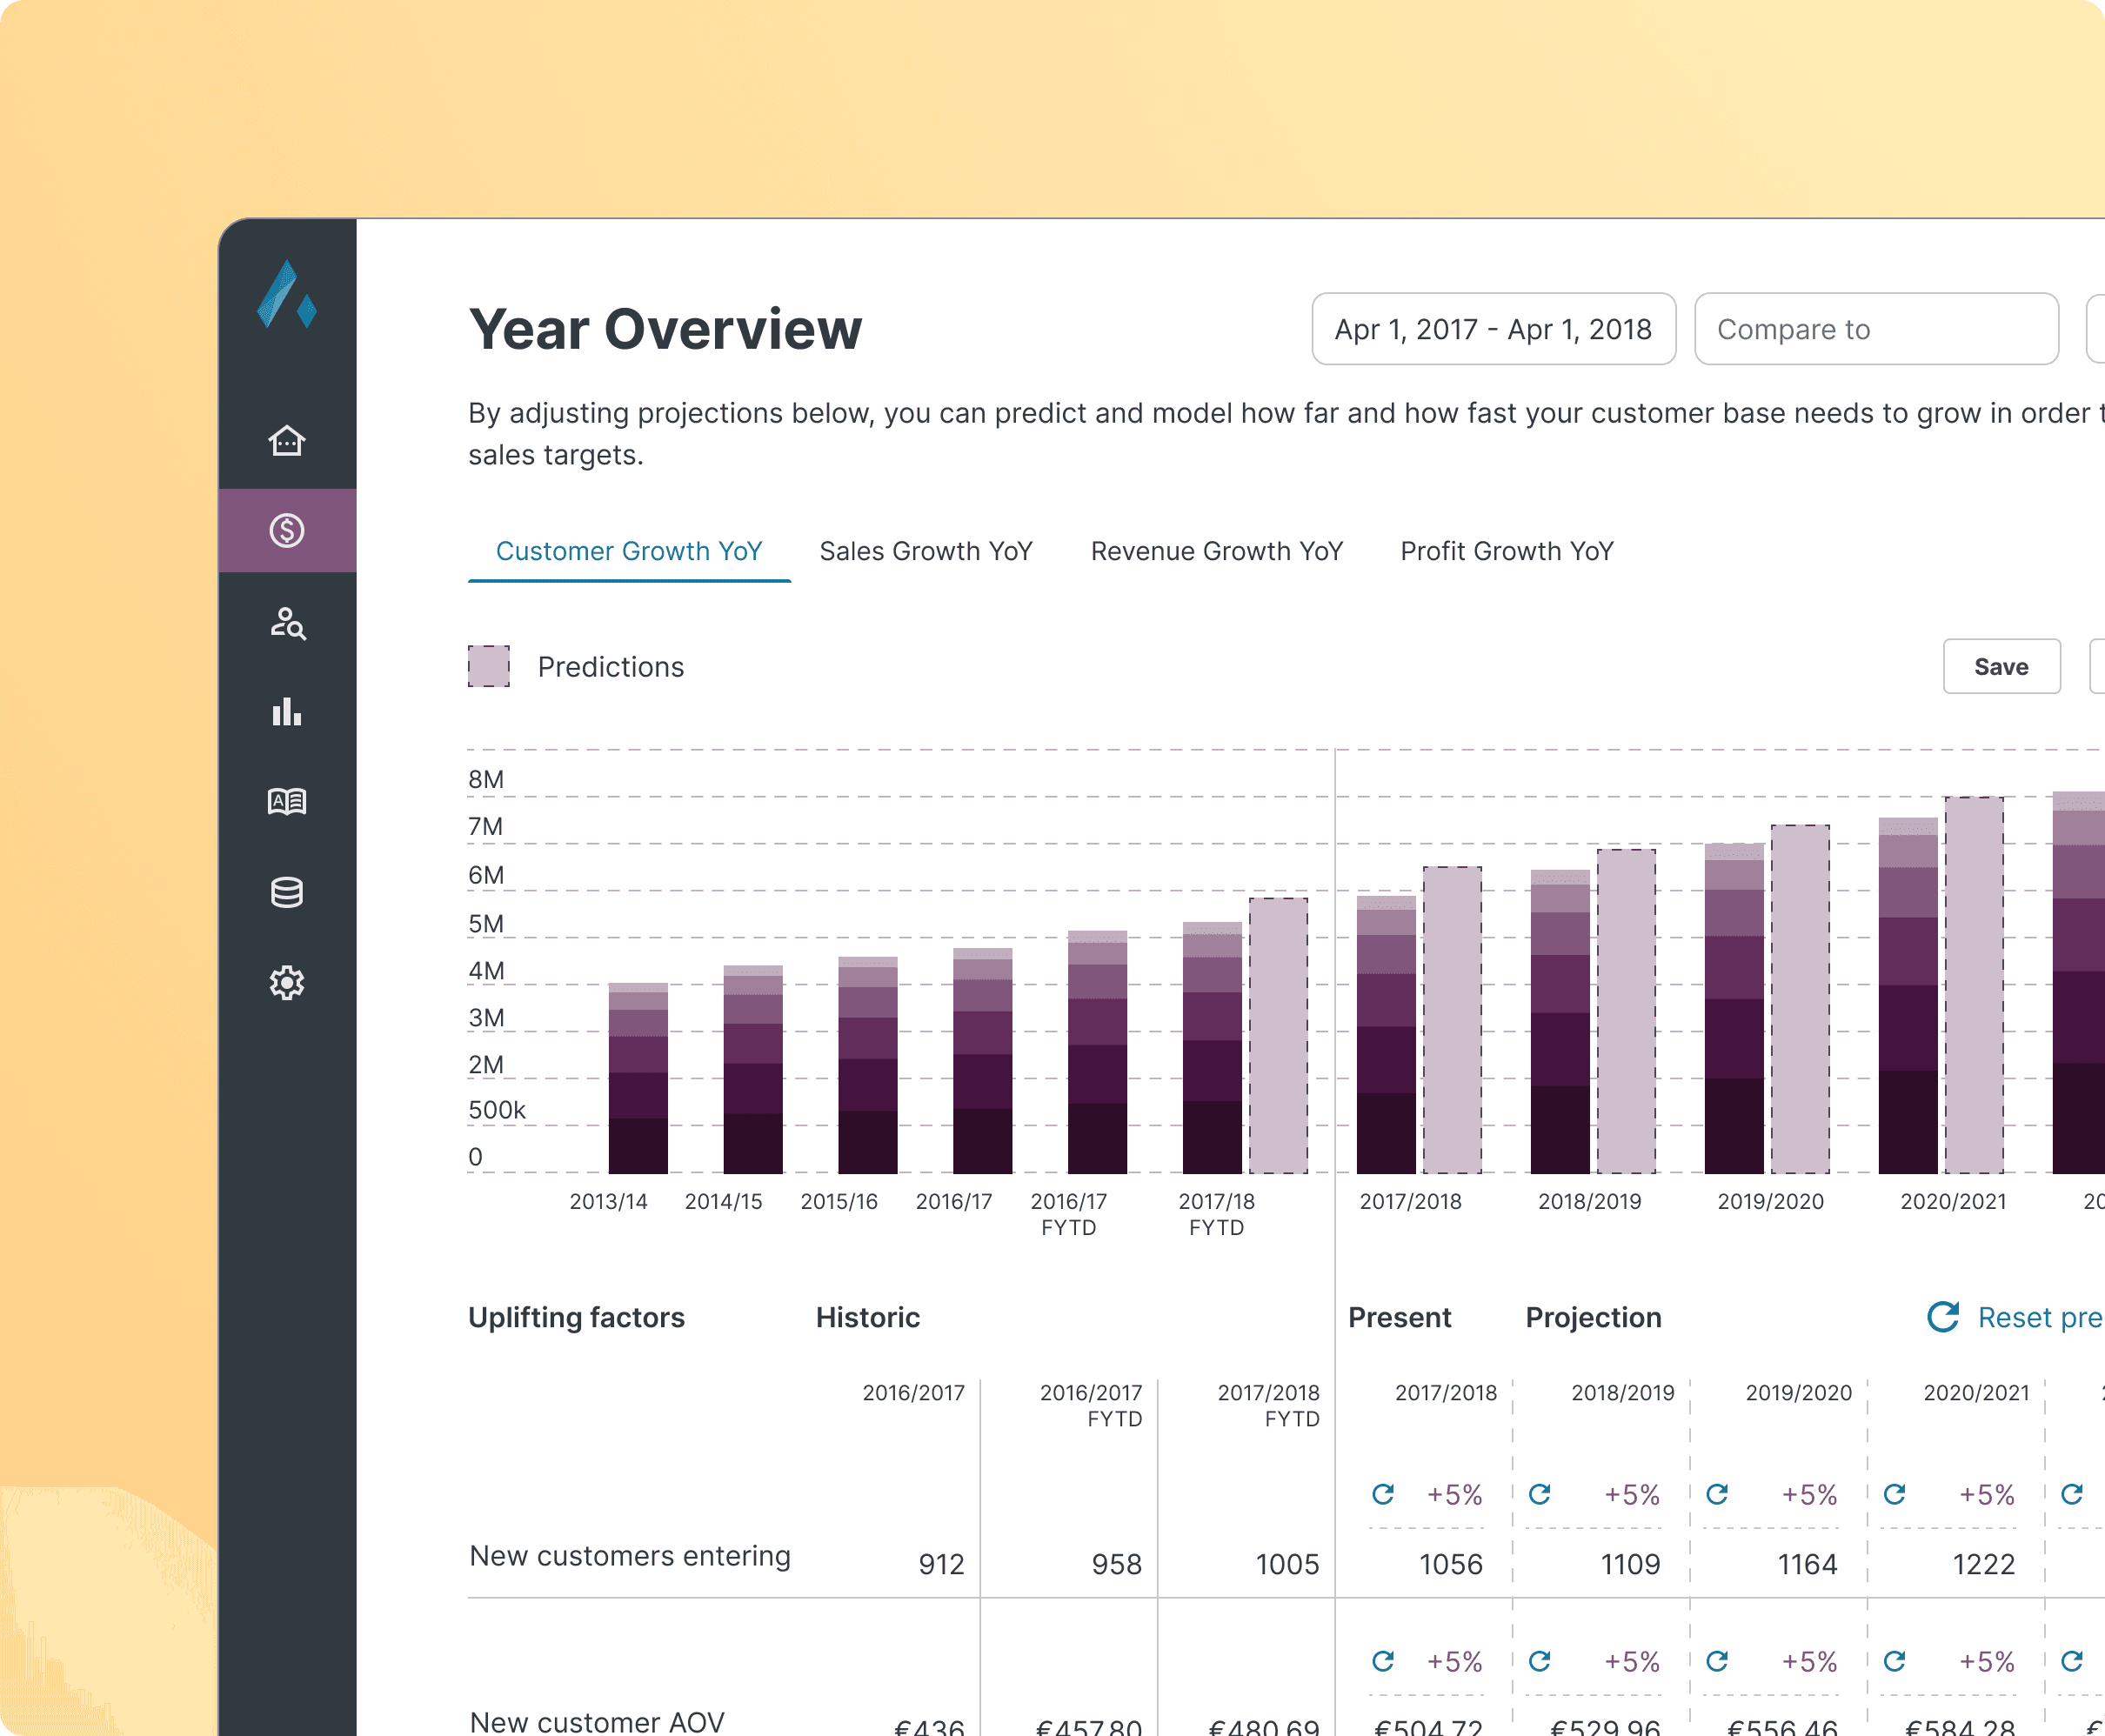Click the Present column heading
This screenshot has width=2105, height=1736.
1400,1317
